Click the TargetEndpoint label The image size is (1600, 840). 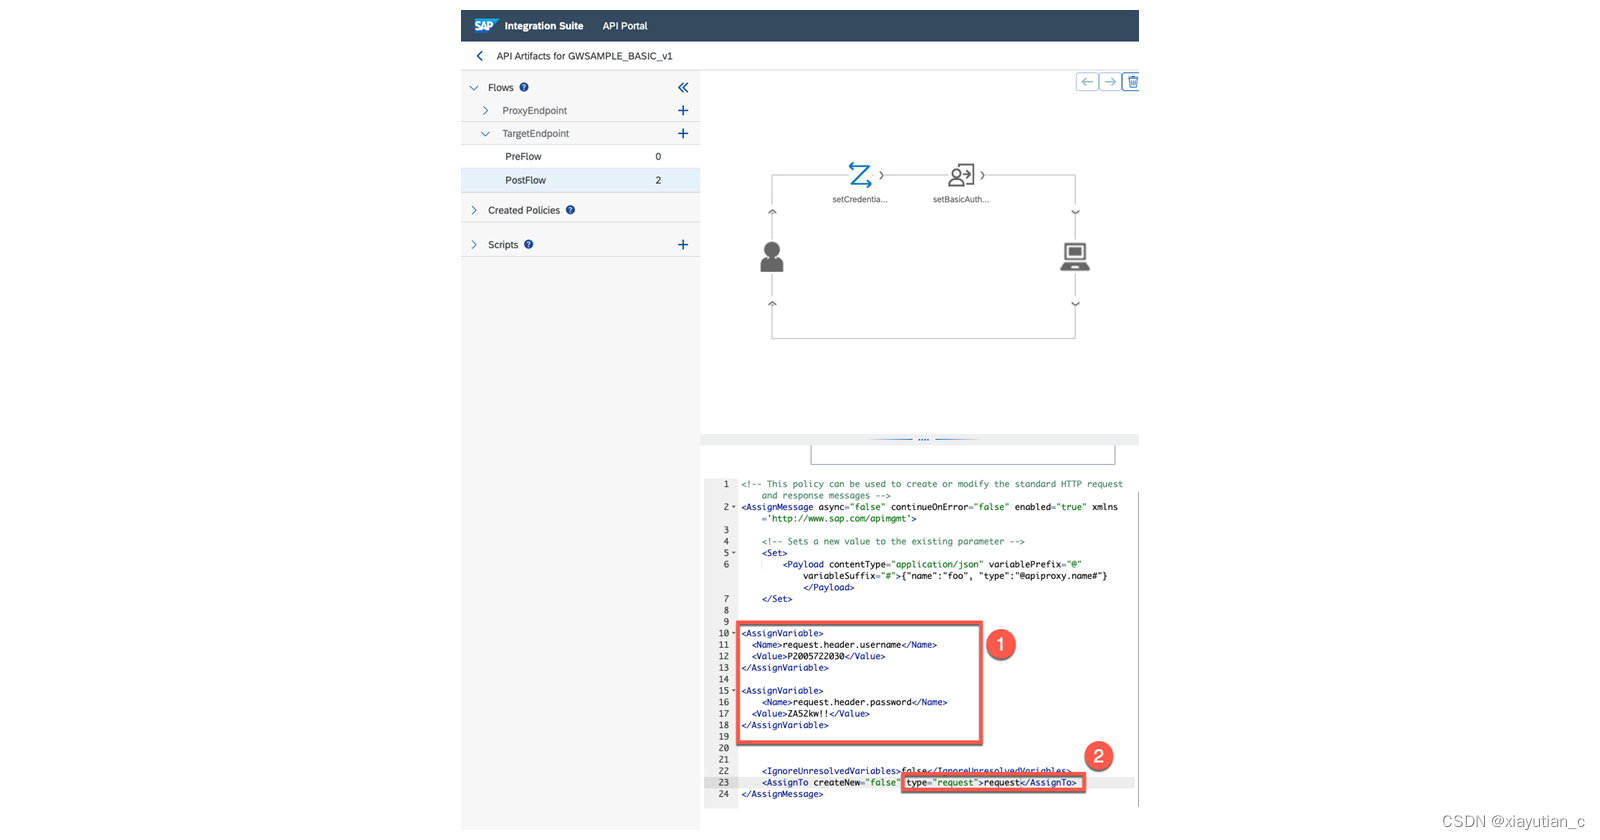(535, 134)
